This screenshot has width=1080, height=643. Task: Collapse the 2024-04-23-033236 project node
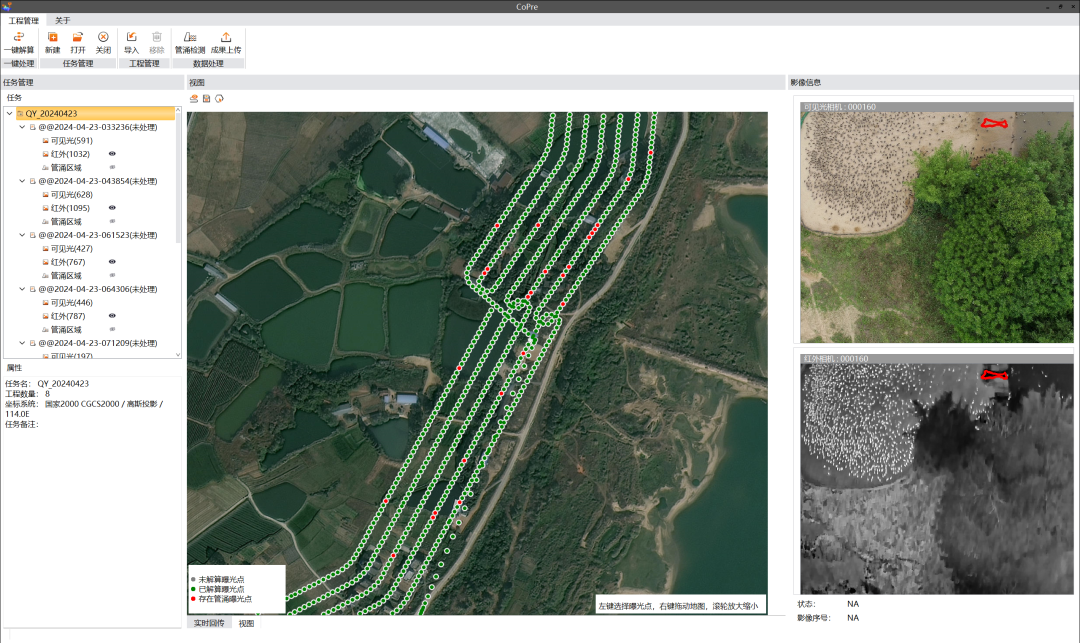click(22, 127)
